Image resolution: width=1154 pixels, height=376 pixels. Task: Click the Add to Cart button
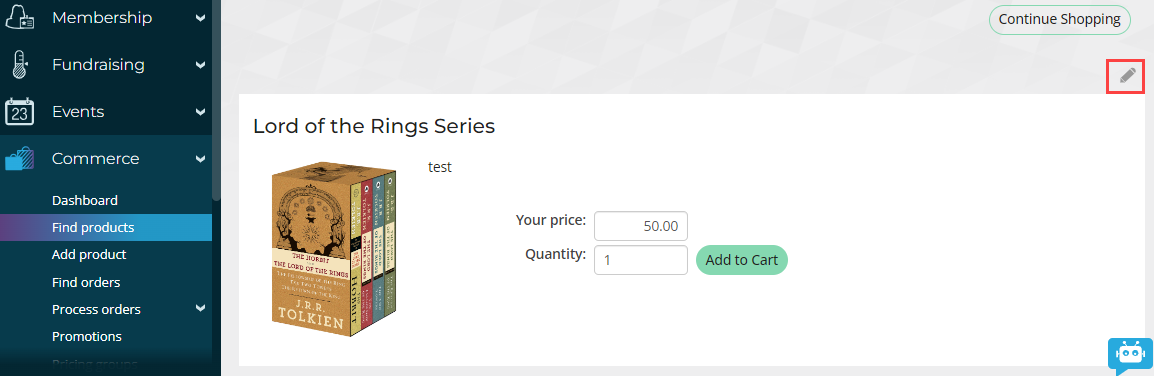click(742, 260)
